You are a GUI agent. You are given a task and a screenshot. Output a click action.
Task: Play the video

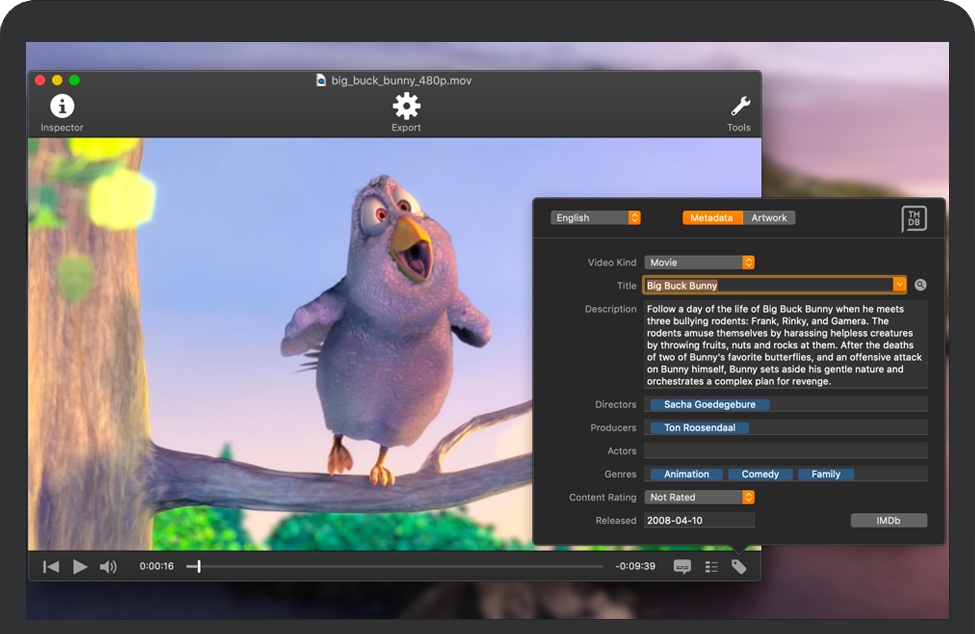[80, 567]
